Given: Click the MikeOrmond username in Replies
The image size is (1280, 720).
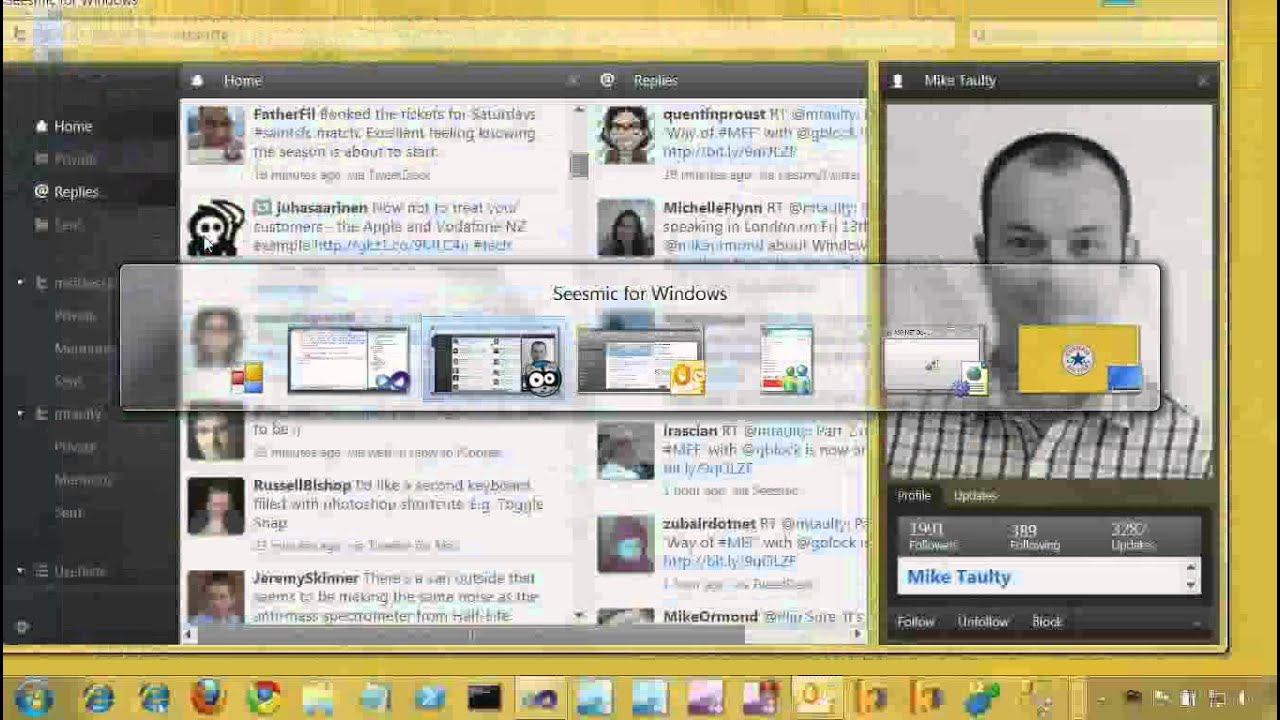Looking at the screenshot, I should (710, 617).
